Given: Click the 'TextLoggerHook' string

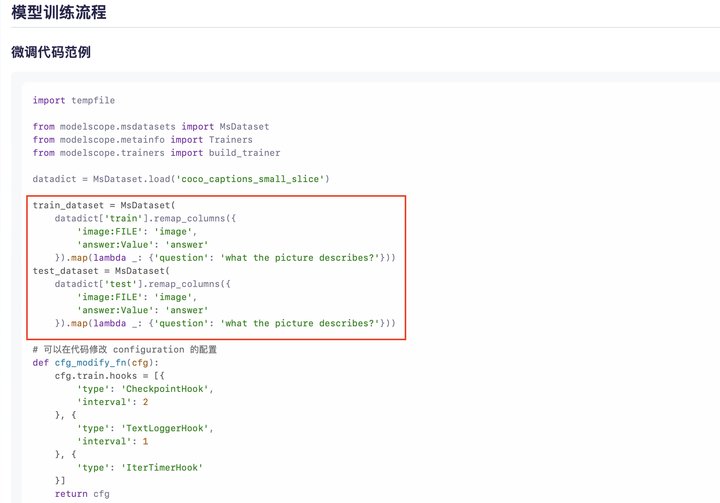Looking at the screenshot, I should click(x=170, y=428).
